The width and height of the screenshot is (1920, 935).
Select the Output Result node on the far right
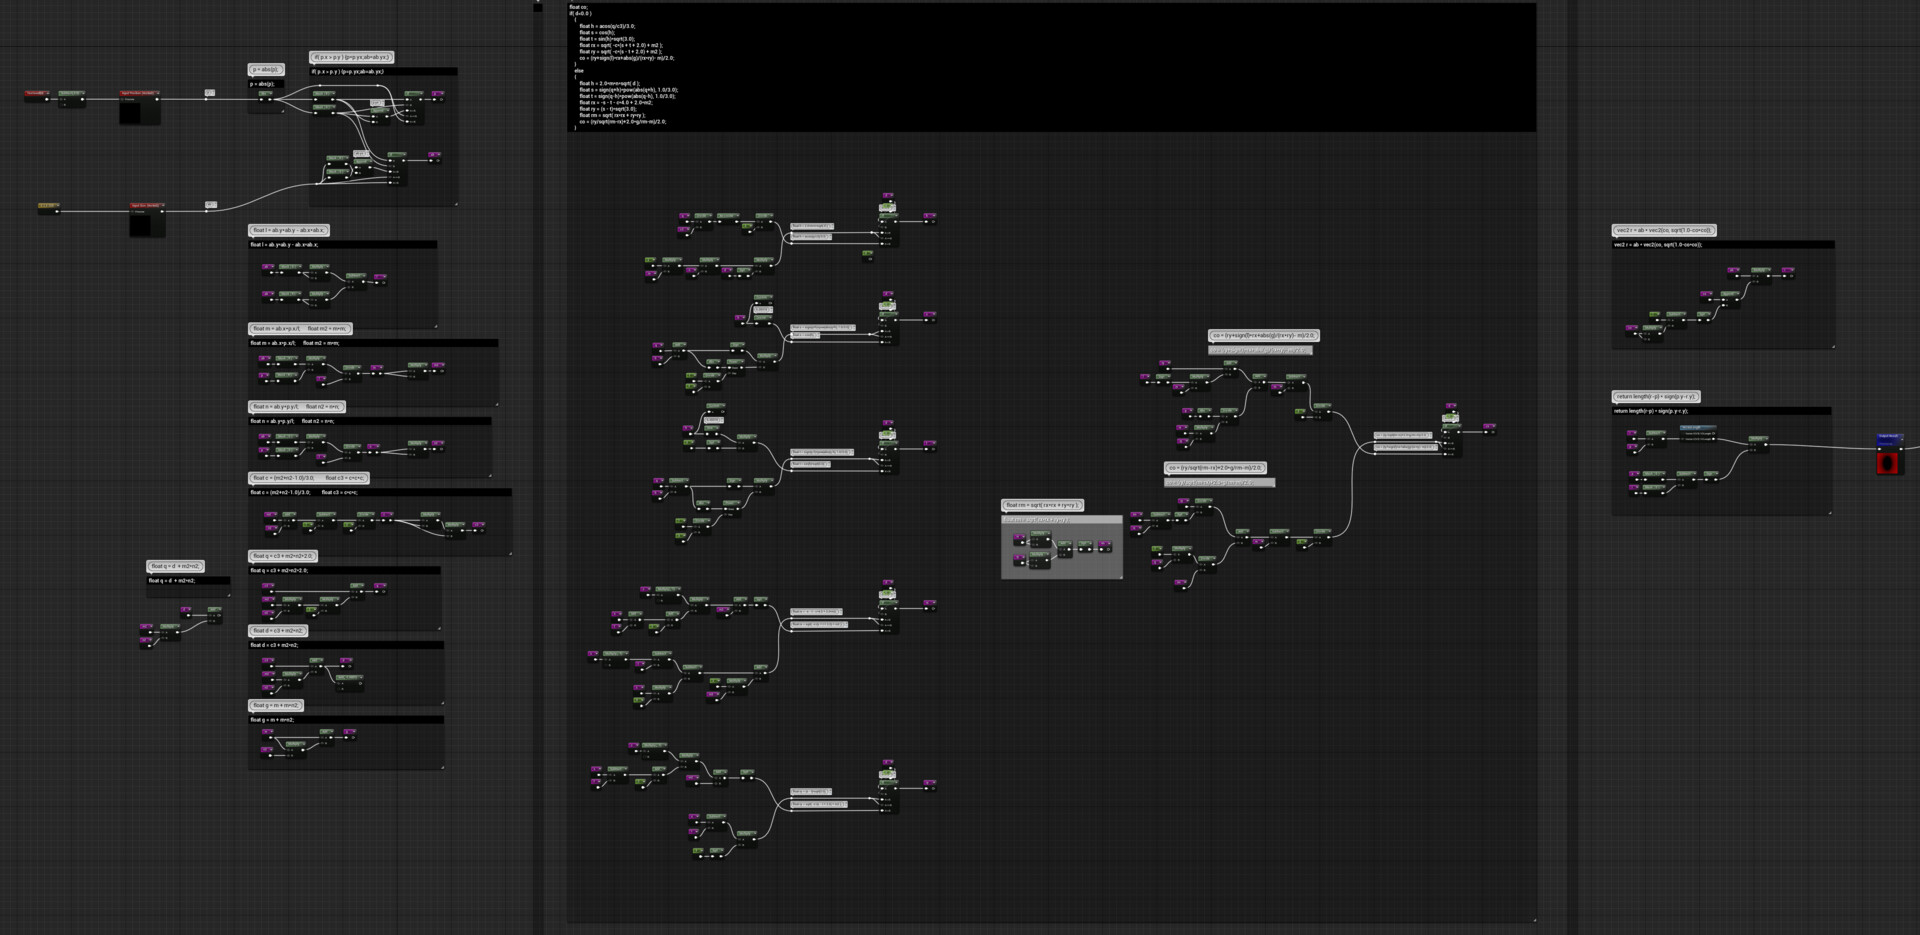[1890, 438]
